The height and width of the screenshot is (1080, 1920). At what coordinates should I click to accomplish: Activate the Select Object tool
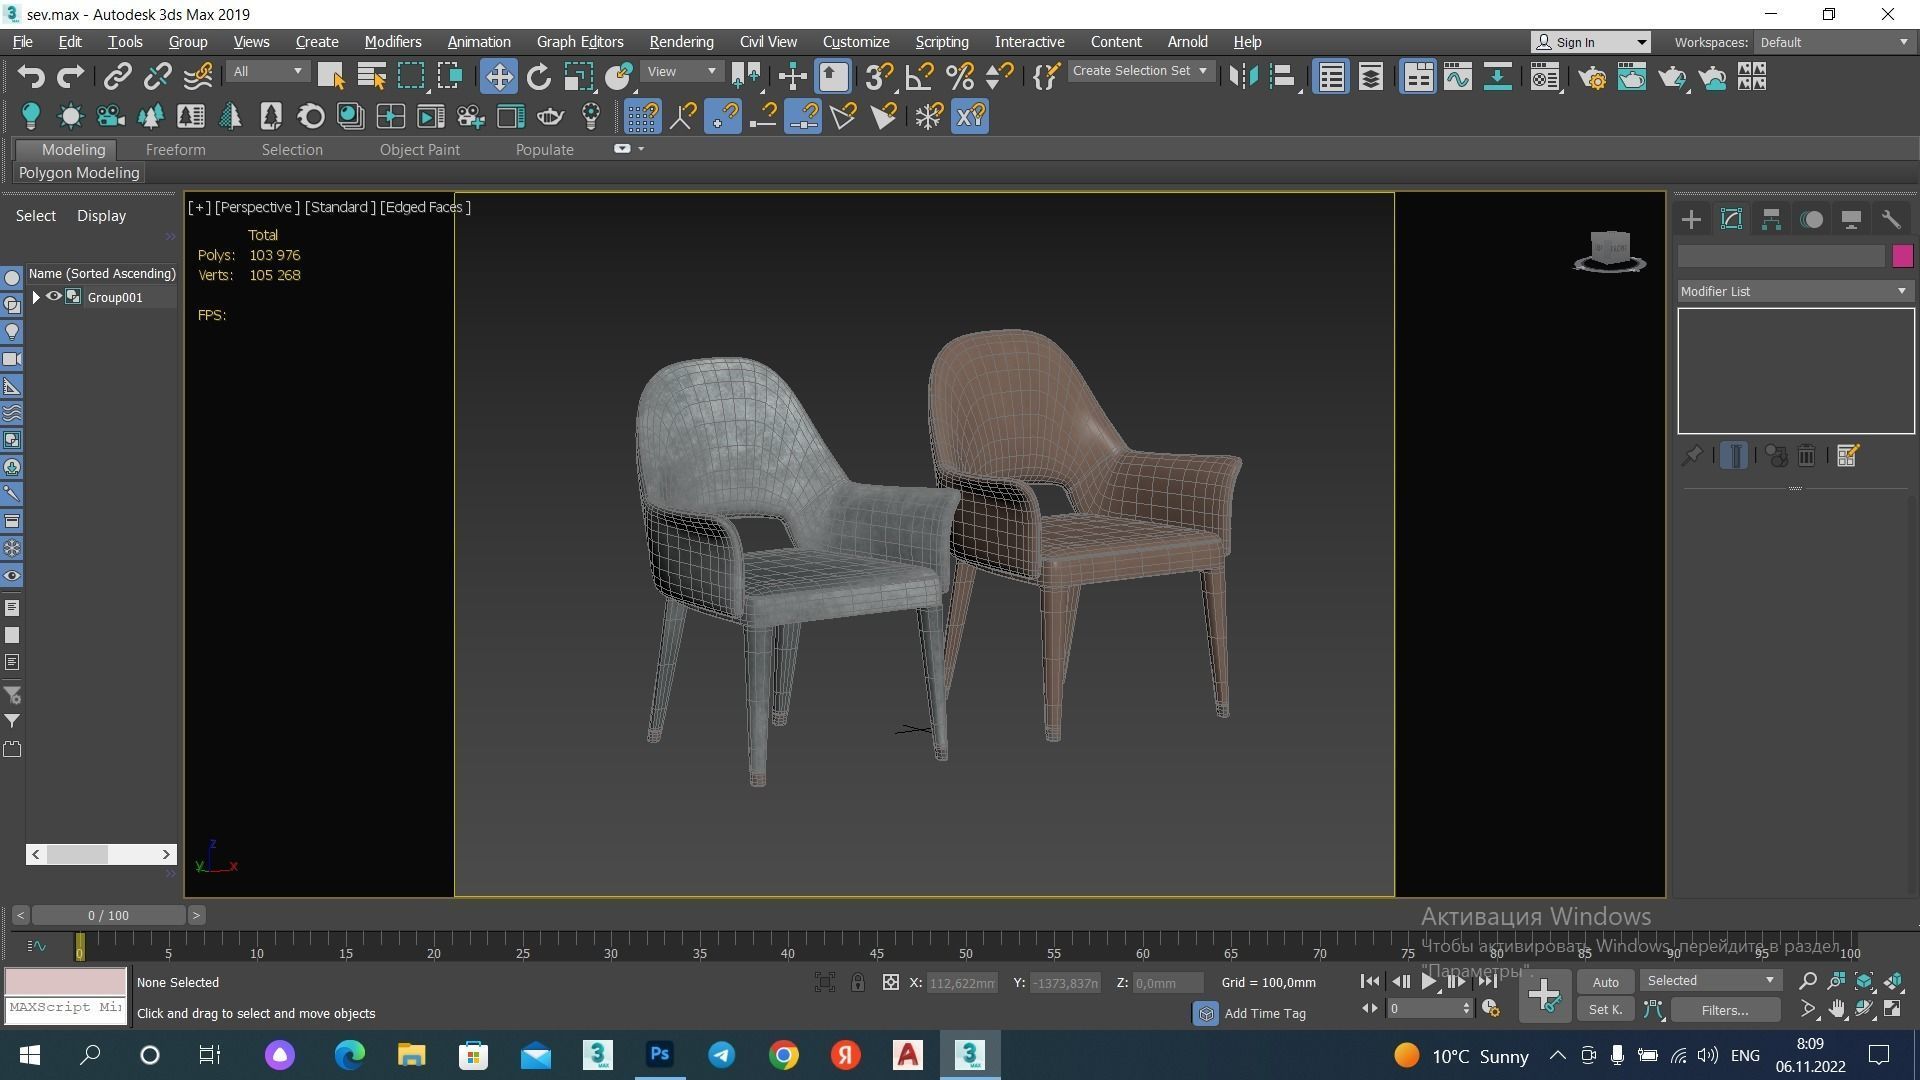(330, 77)
